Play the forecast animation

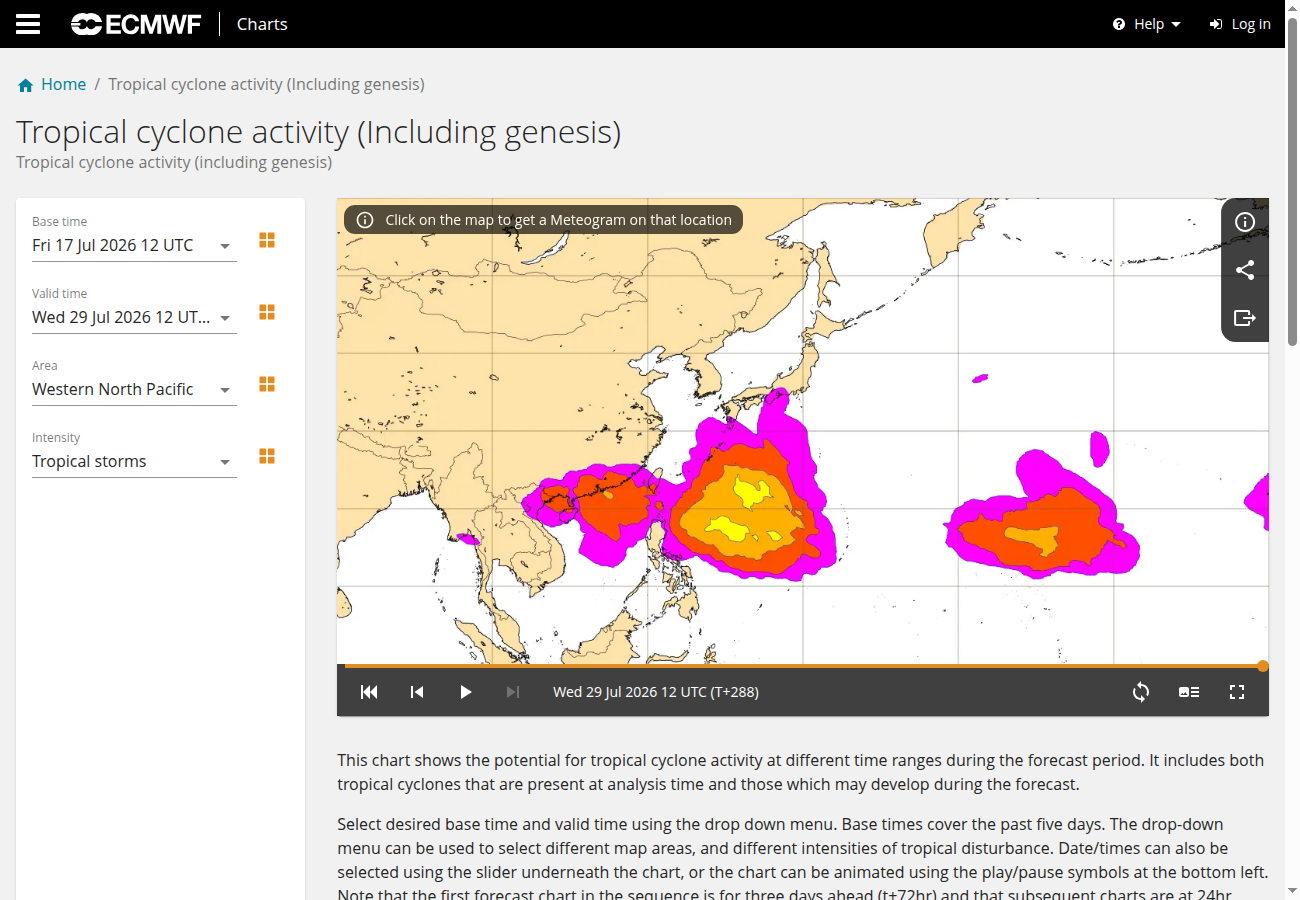(x=465, y=692)
